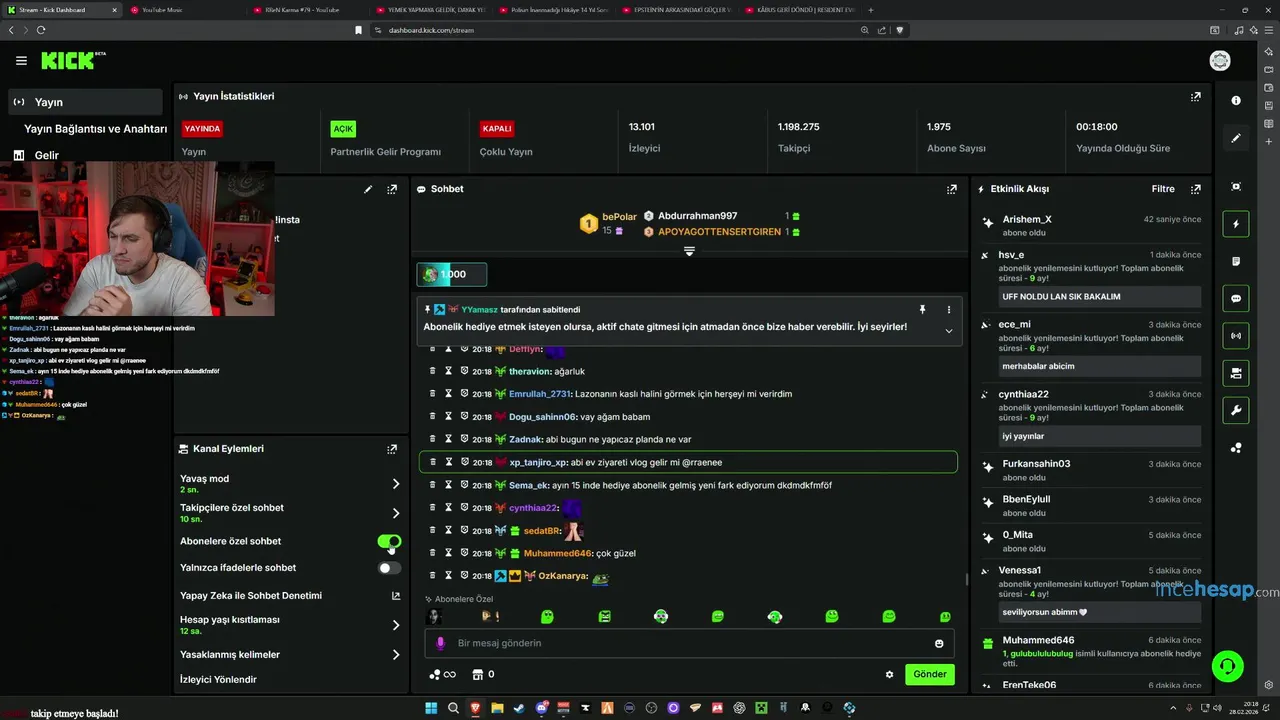Click the chat bubble icon in right sidebar

(x=1236, y=298)
